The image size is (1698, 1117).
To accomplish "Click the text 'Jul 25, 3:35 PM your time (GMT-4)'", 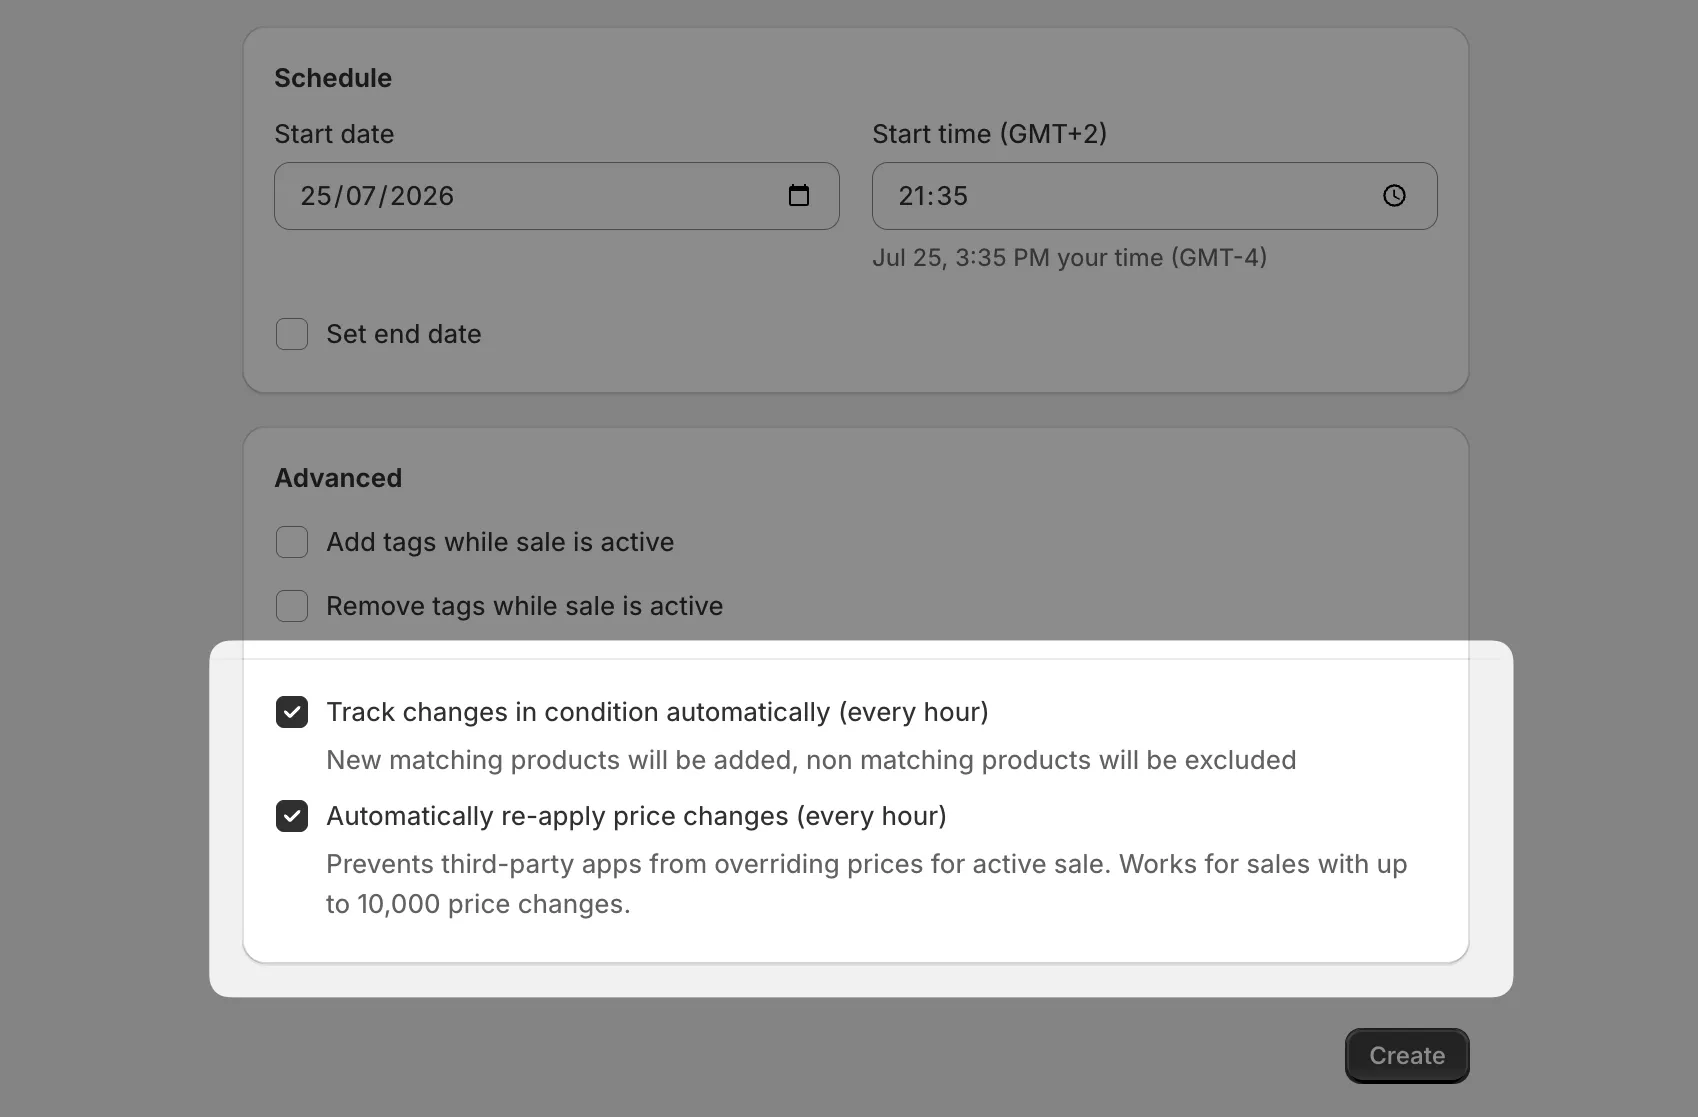I will (x=1069, y=258).
